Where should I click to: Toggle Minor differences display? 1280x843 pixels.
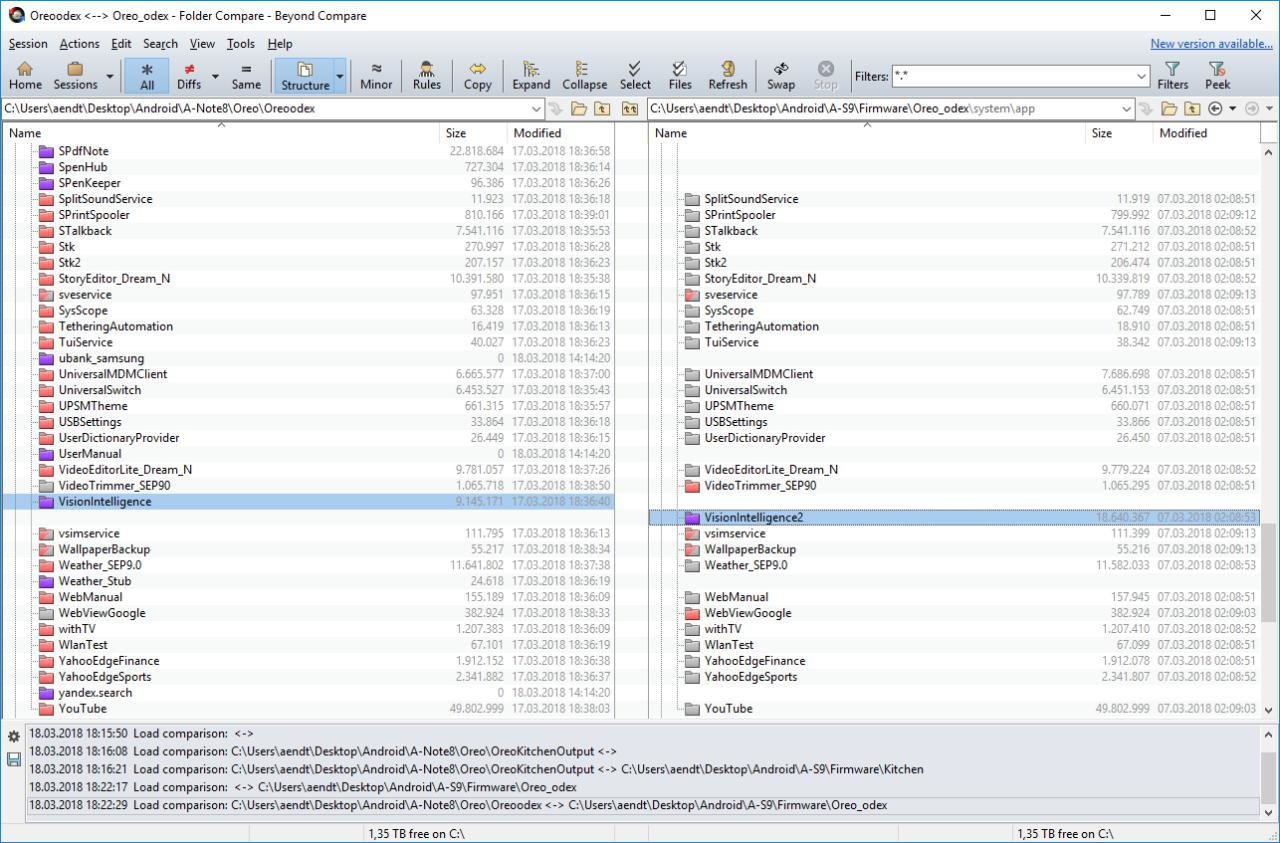pyautogui.click(x=376, y=76)
